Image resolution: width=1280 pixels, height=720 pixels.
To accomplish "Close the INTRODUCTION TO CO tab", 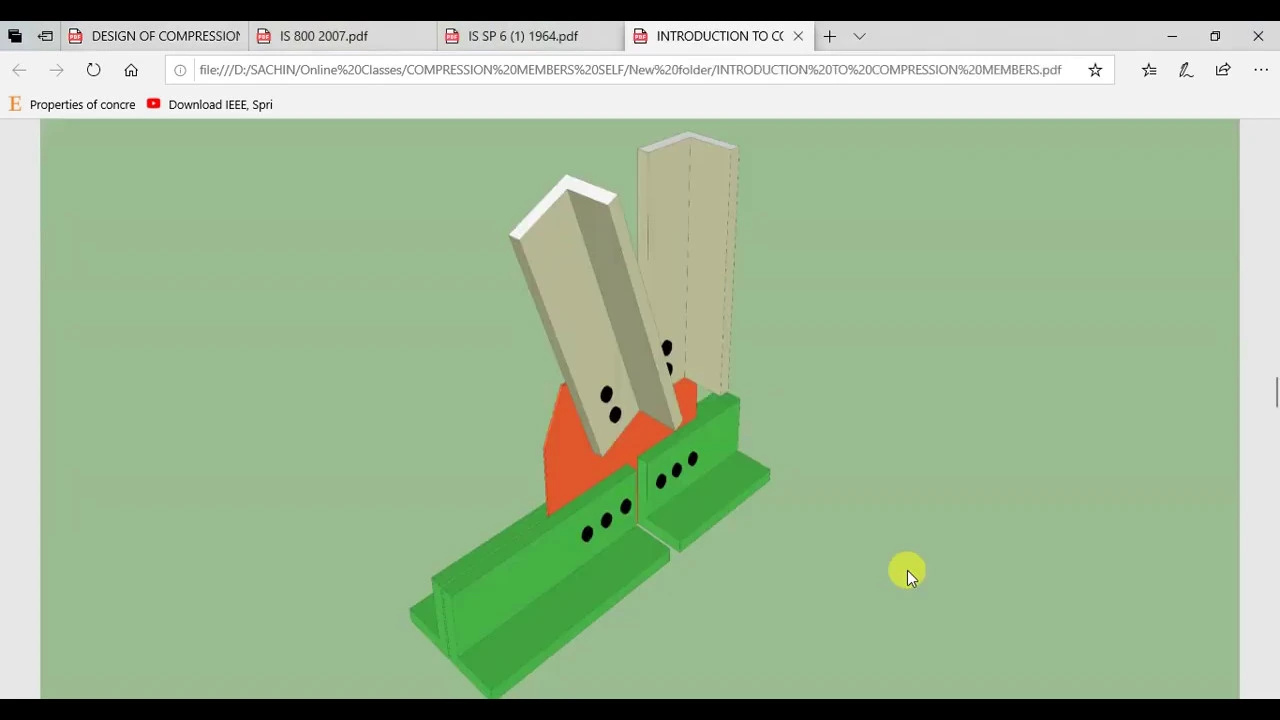I will pyautogui.click(x=798, y=36).
